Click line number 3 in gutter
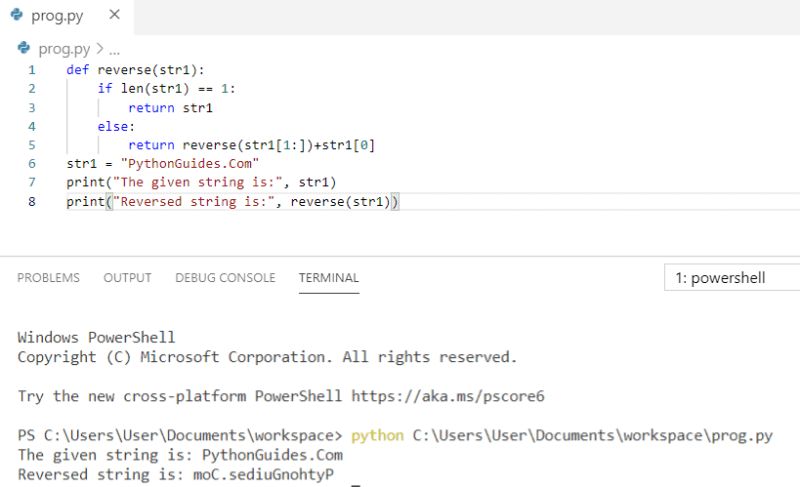The image size is (800, 487). click(32, 108)
